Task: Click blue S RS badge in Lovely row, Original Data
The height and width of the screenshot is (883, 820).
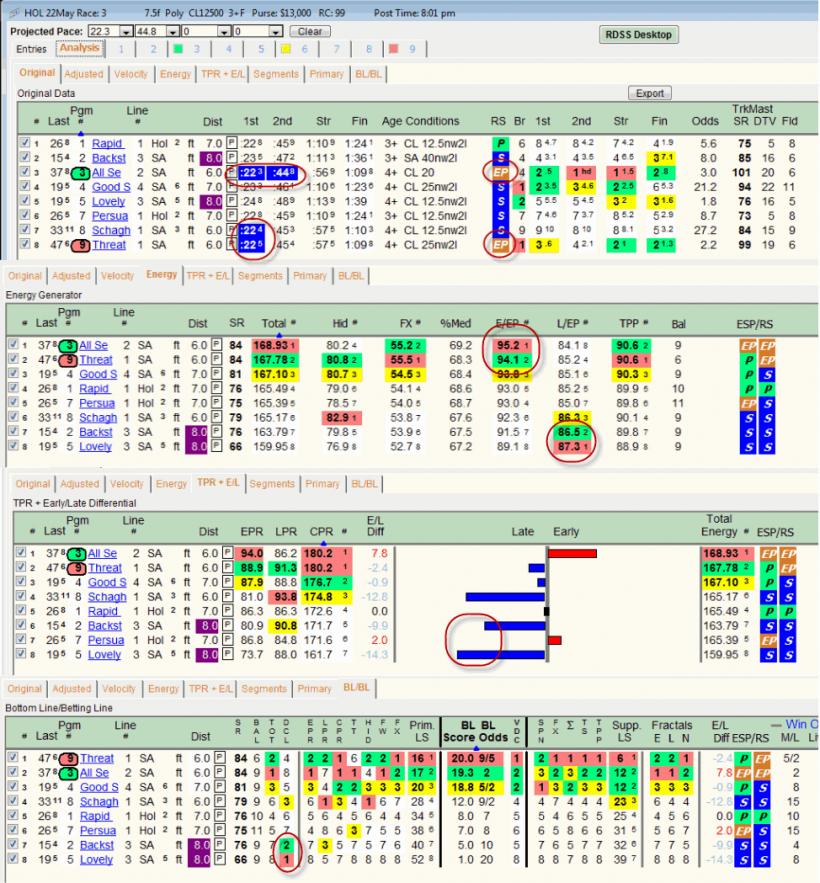Action: pyautogui.click(x=500, y=201)
